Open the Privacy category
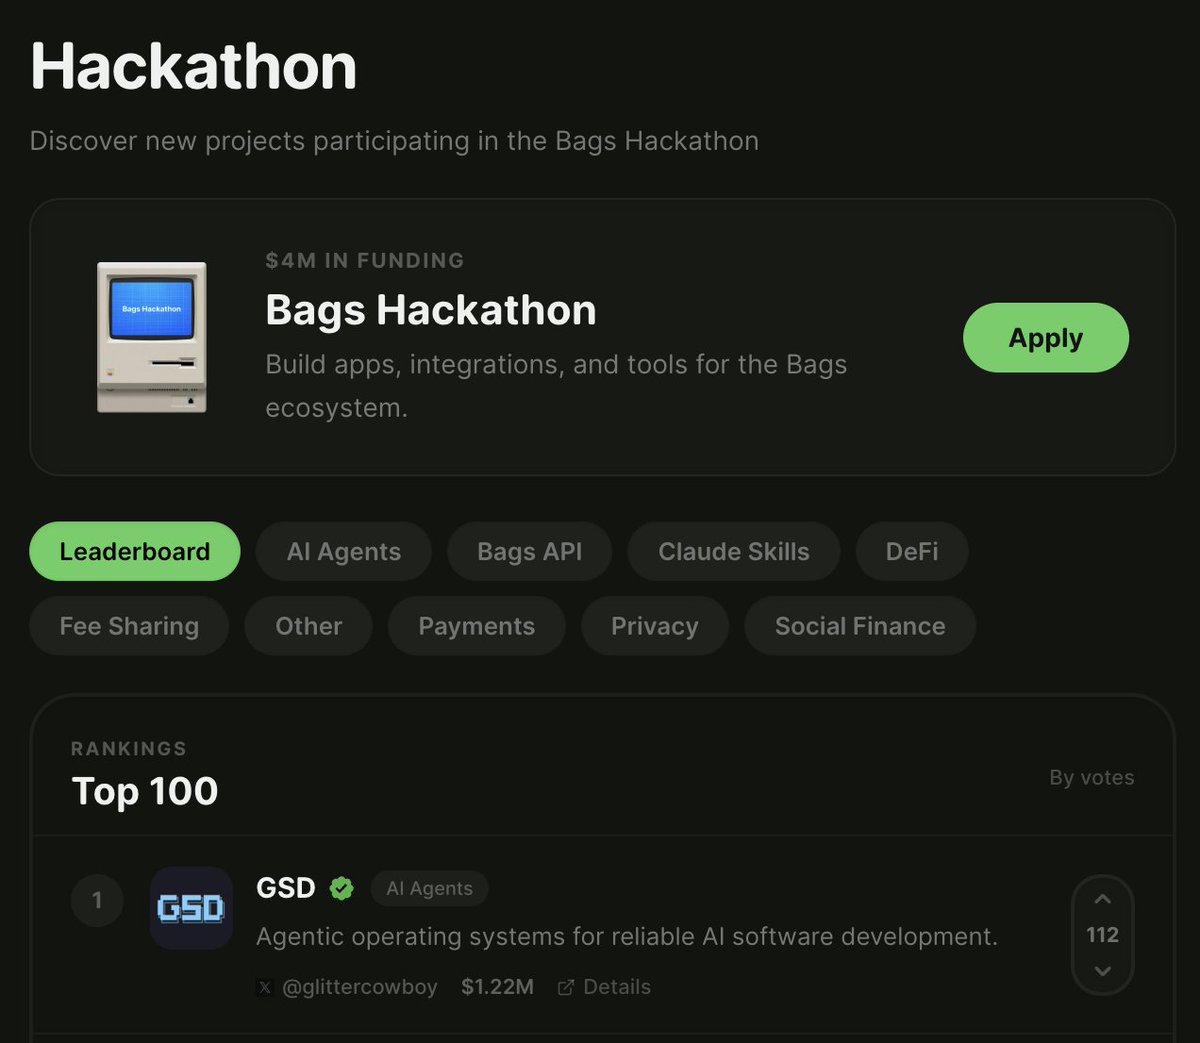 click(655, 626)
